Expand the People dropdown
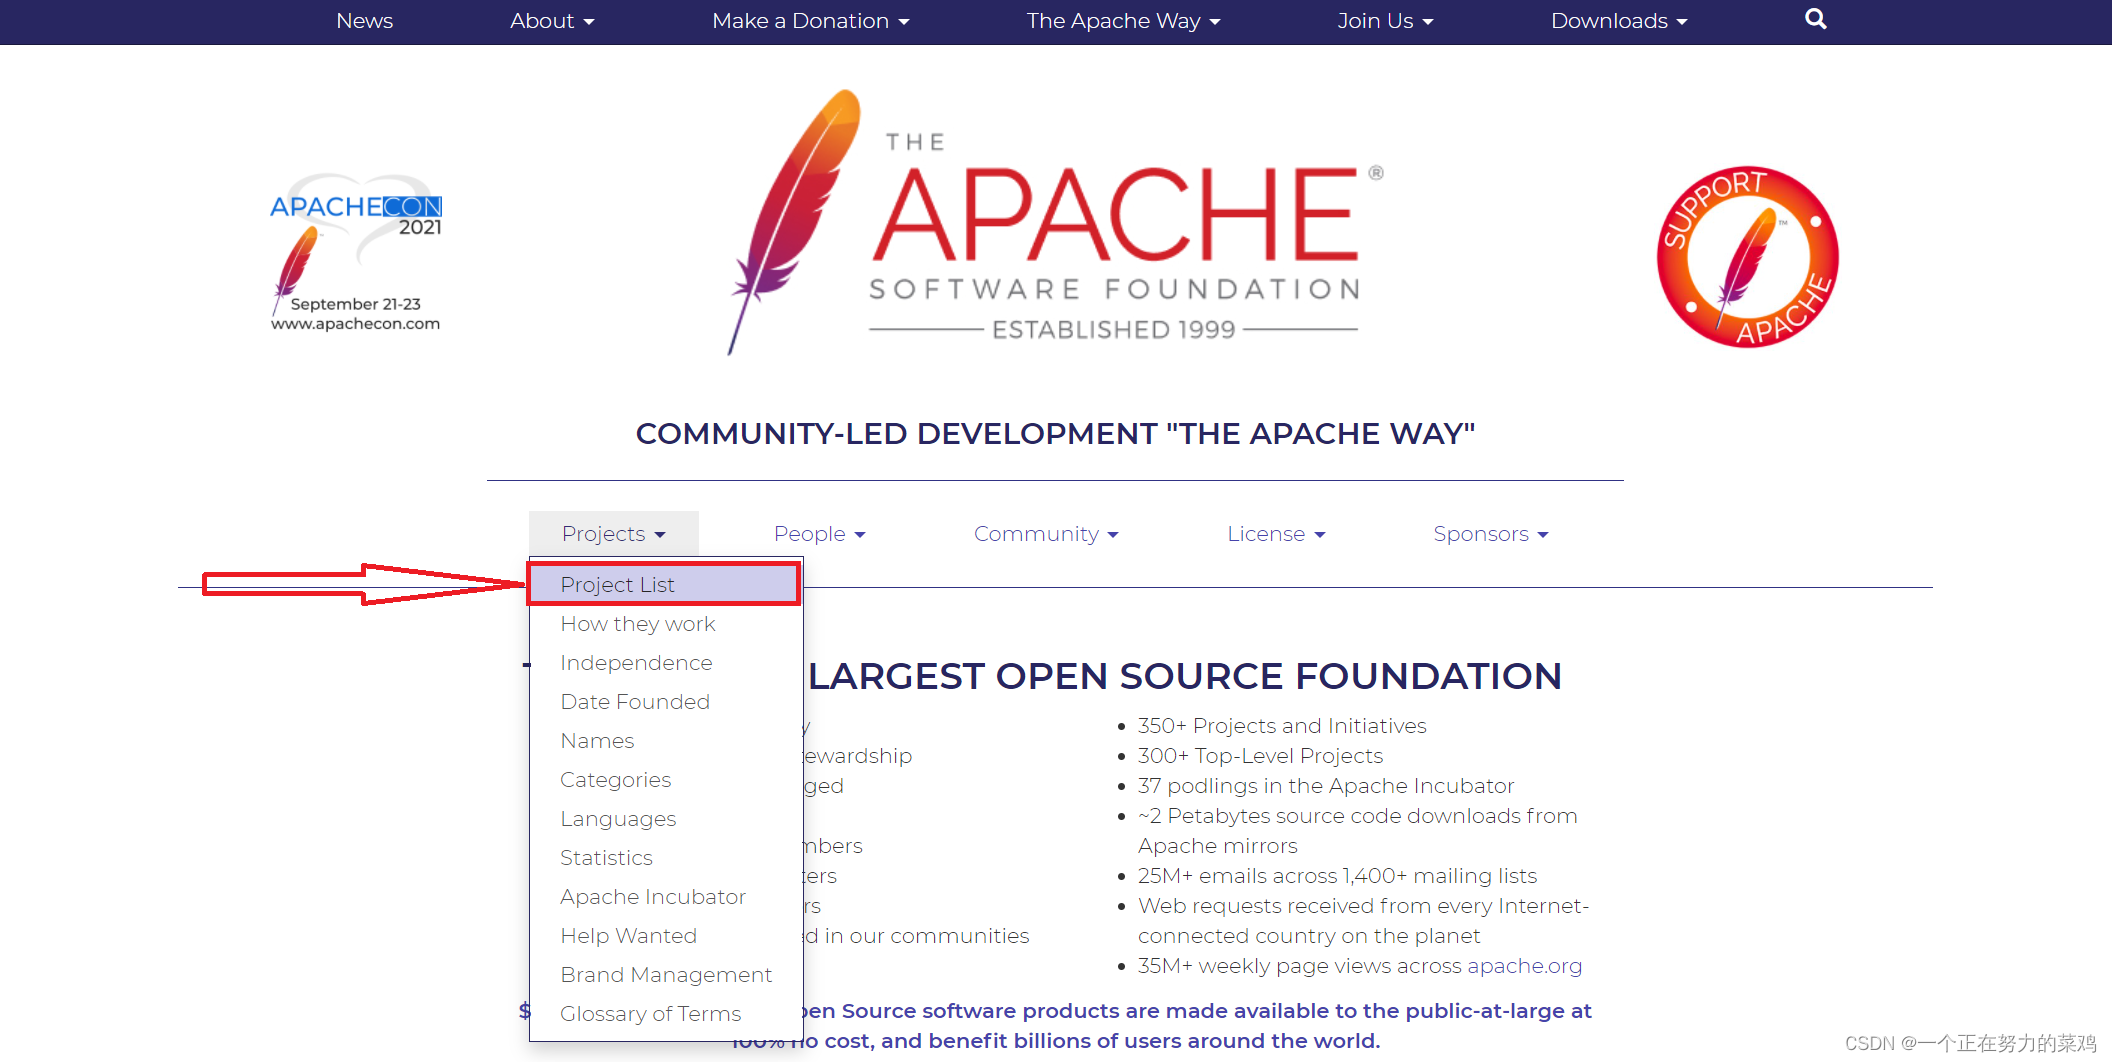This screenshot has width=2112, height=1062. click(819, 534)
